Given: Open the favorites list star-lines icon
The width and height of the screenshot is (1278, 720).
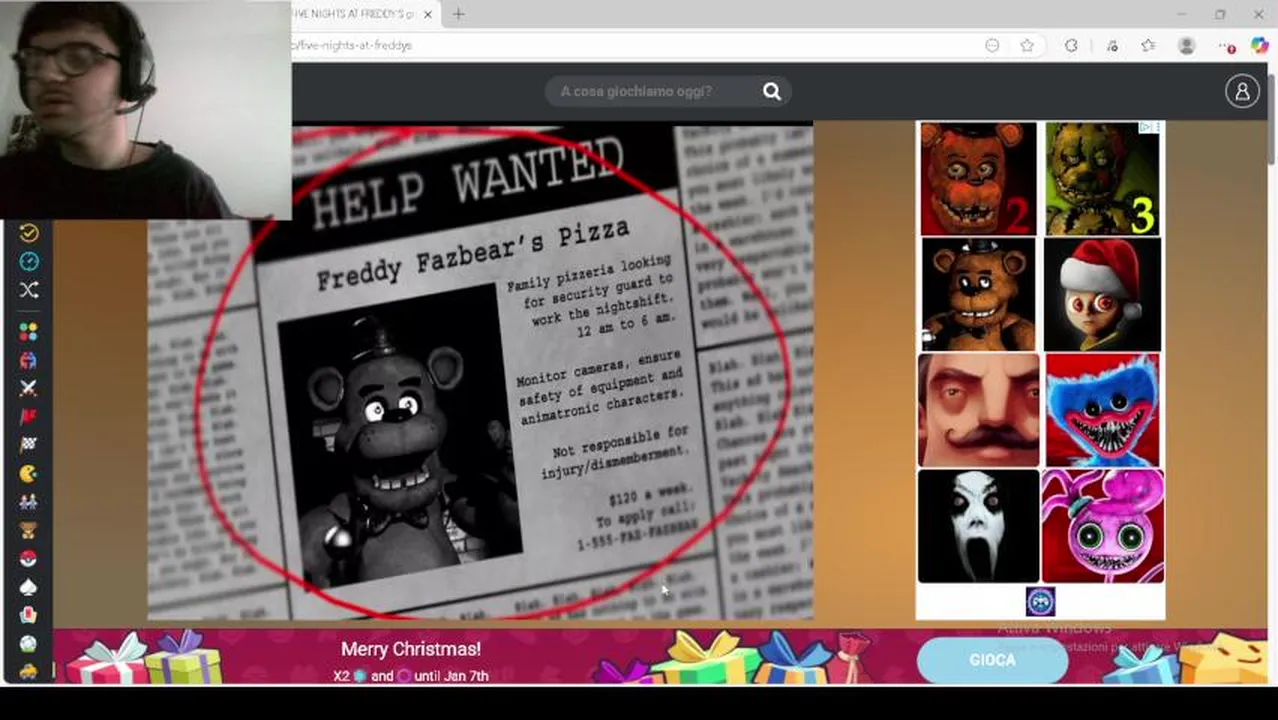Looking at the screenshot, I should (1148, 45).
